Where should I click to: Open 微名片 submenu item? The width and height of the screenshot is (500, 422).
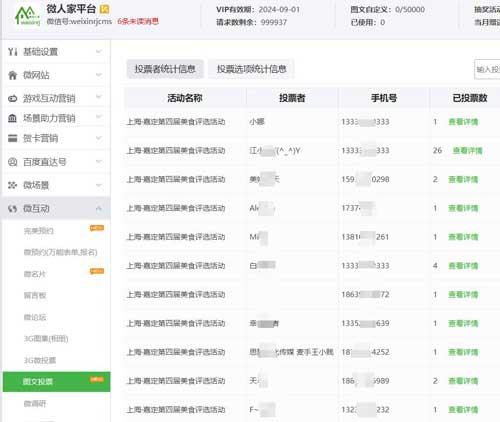coord(35,274)
